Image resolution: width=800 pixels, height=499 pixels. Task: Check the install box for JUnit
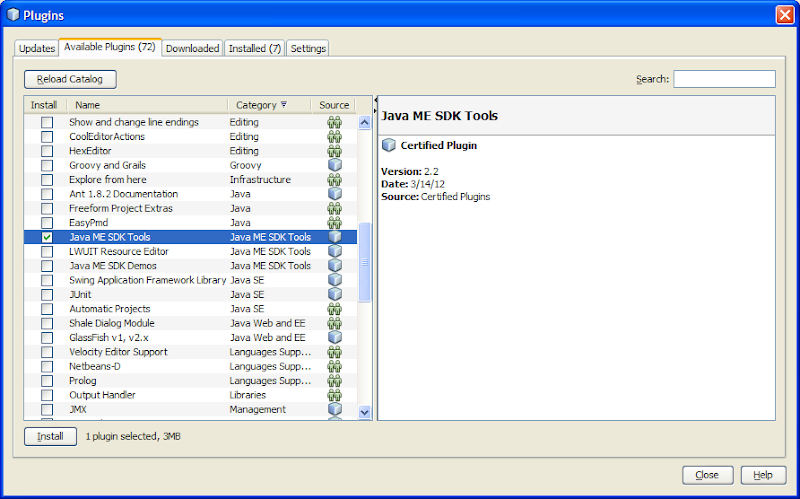coord(47,294)
